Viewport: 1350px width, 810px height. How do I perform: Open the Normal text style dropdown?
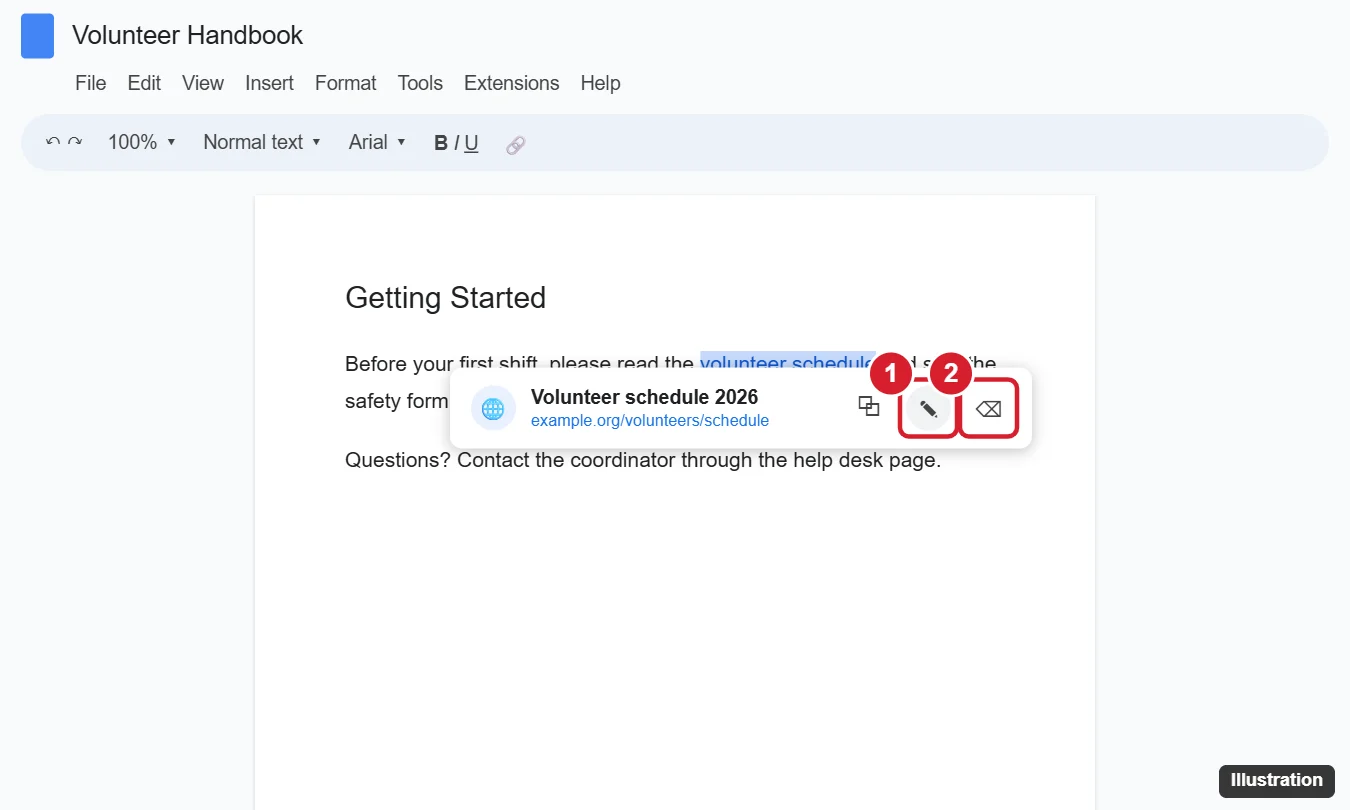(262, 142)
